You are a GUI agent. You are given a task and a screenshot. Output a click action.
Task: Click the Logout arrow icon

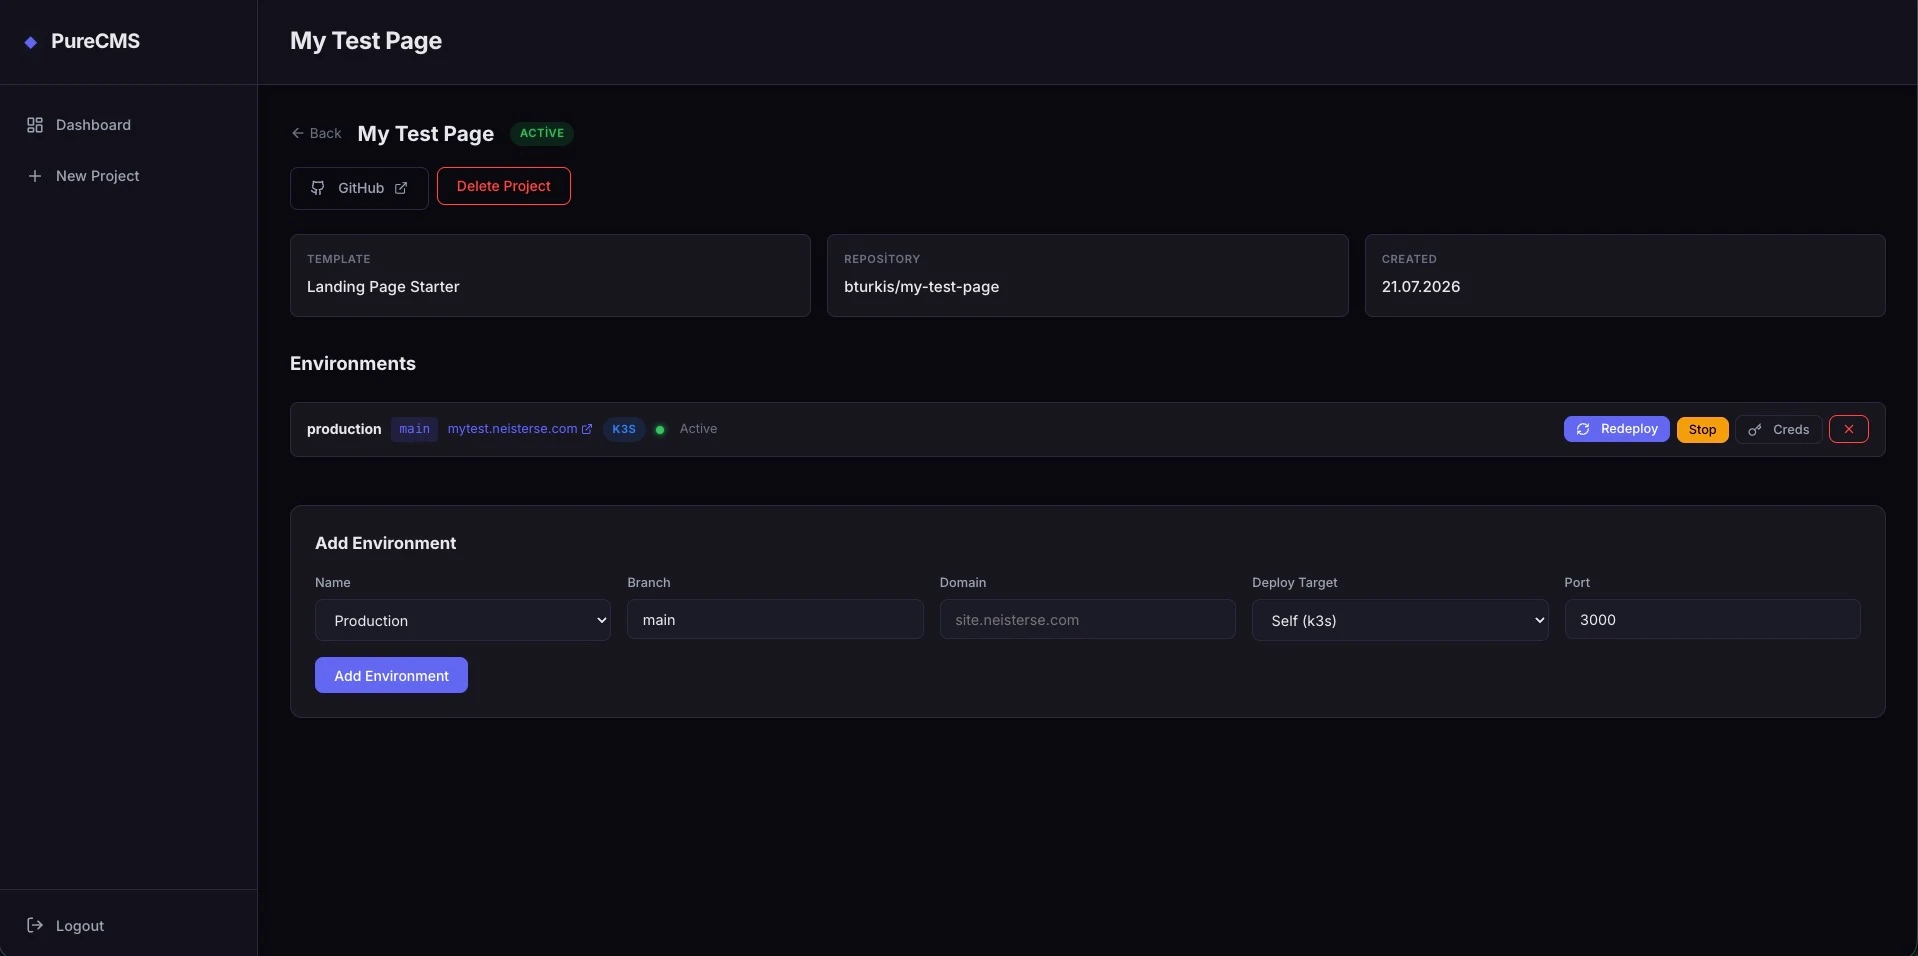coord(35,925)
